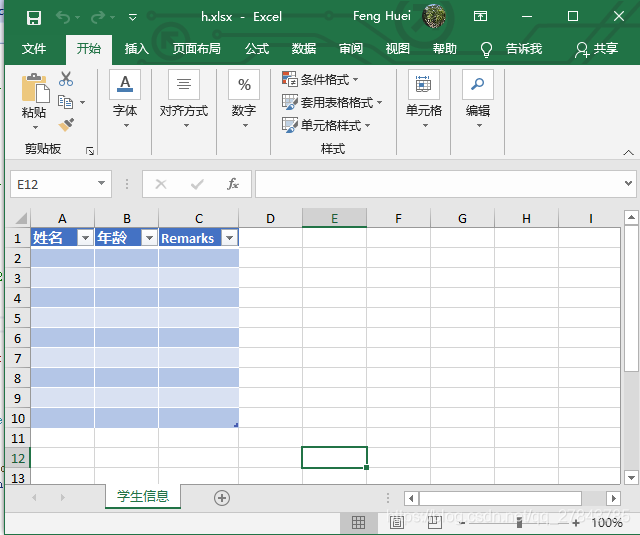
Task: Activate the format painter brush
Action: click(66, 125)
